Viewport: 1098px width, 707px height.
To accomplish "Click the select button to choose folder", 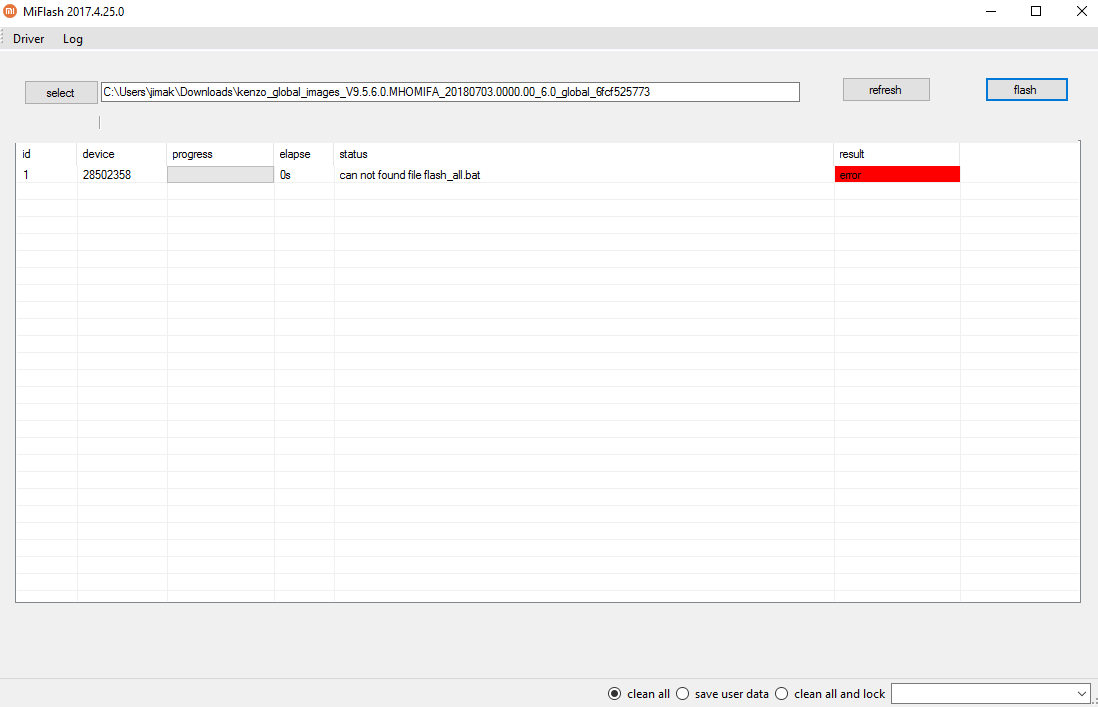I will (61, 92).
